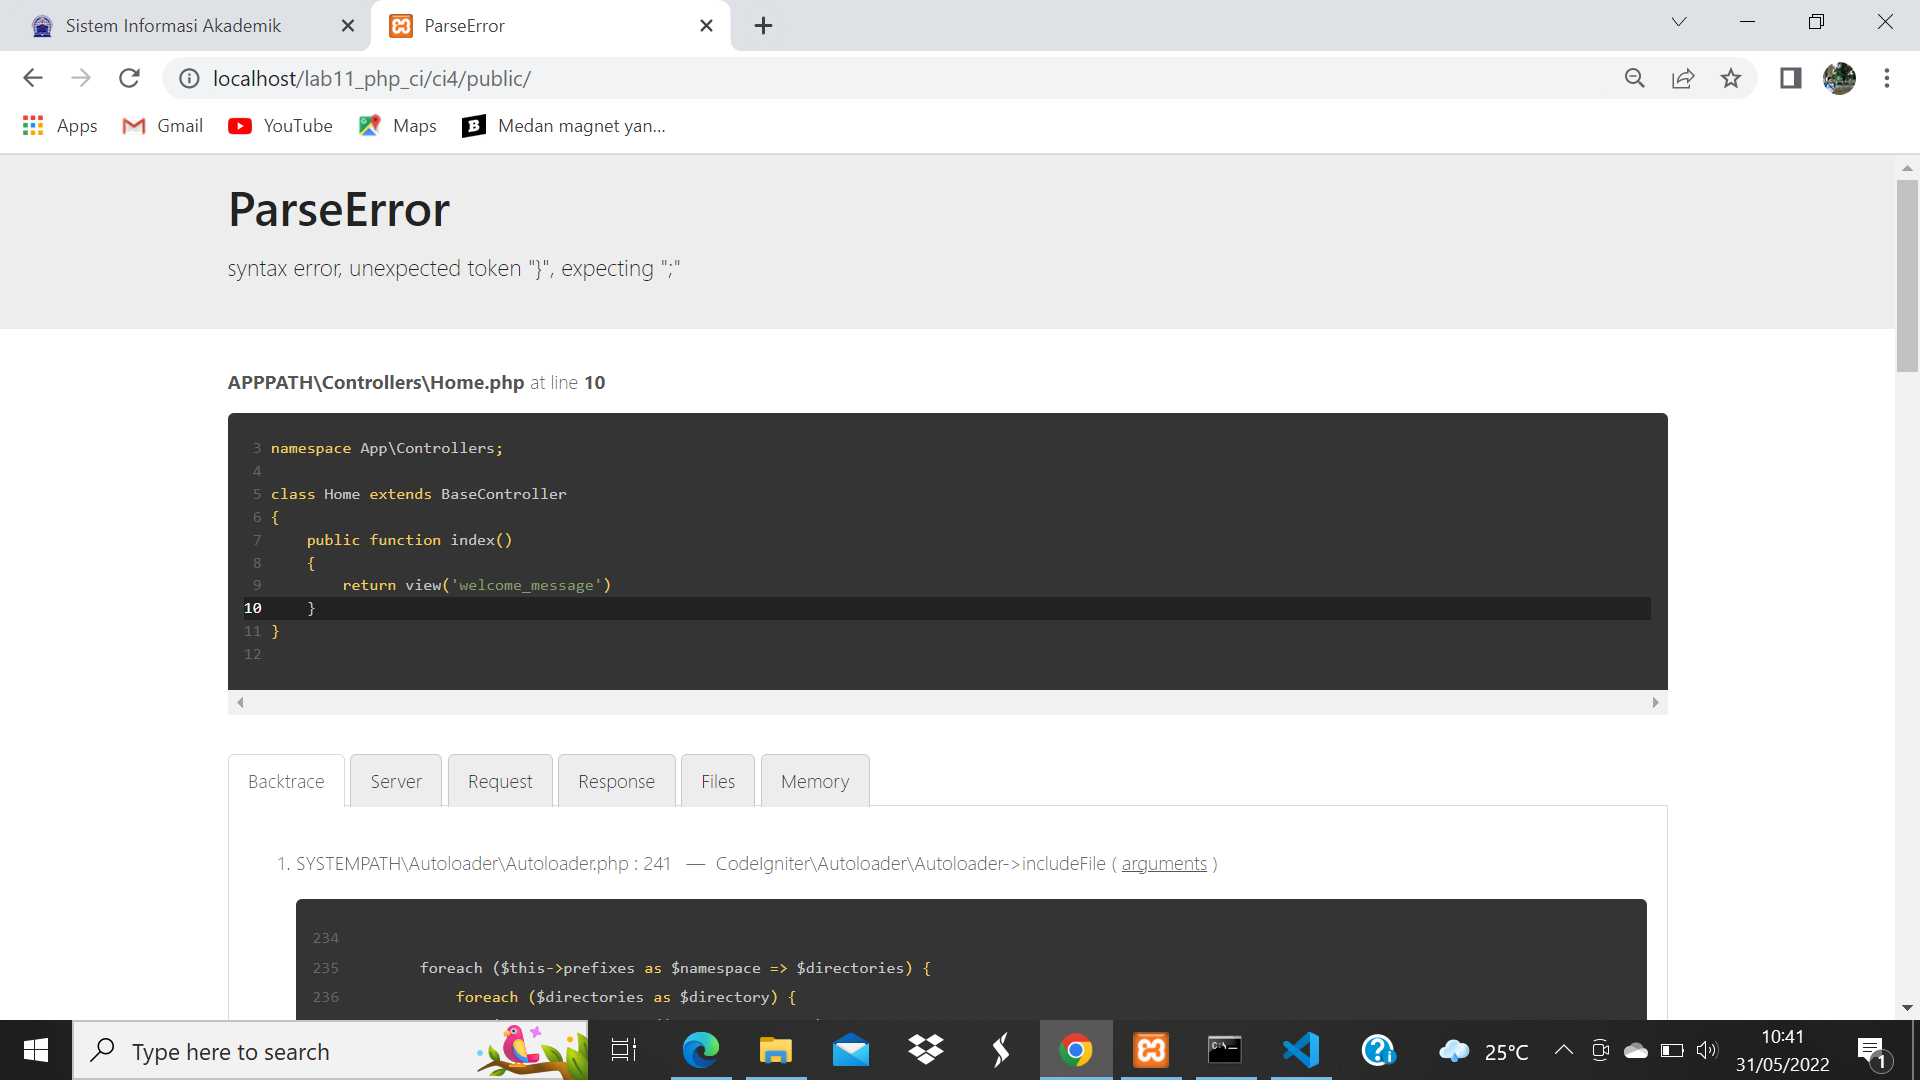Open the YouTube bookmark
Viewport: 1920px width, 1080px height.
pos(280,126)
